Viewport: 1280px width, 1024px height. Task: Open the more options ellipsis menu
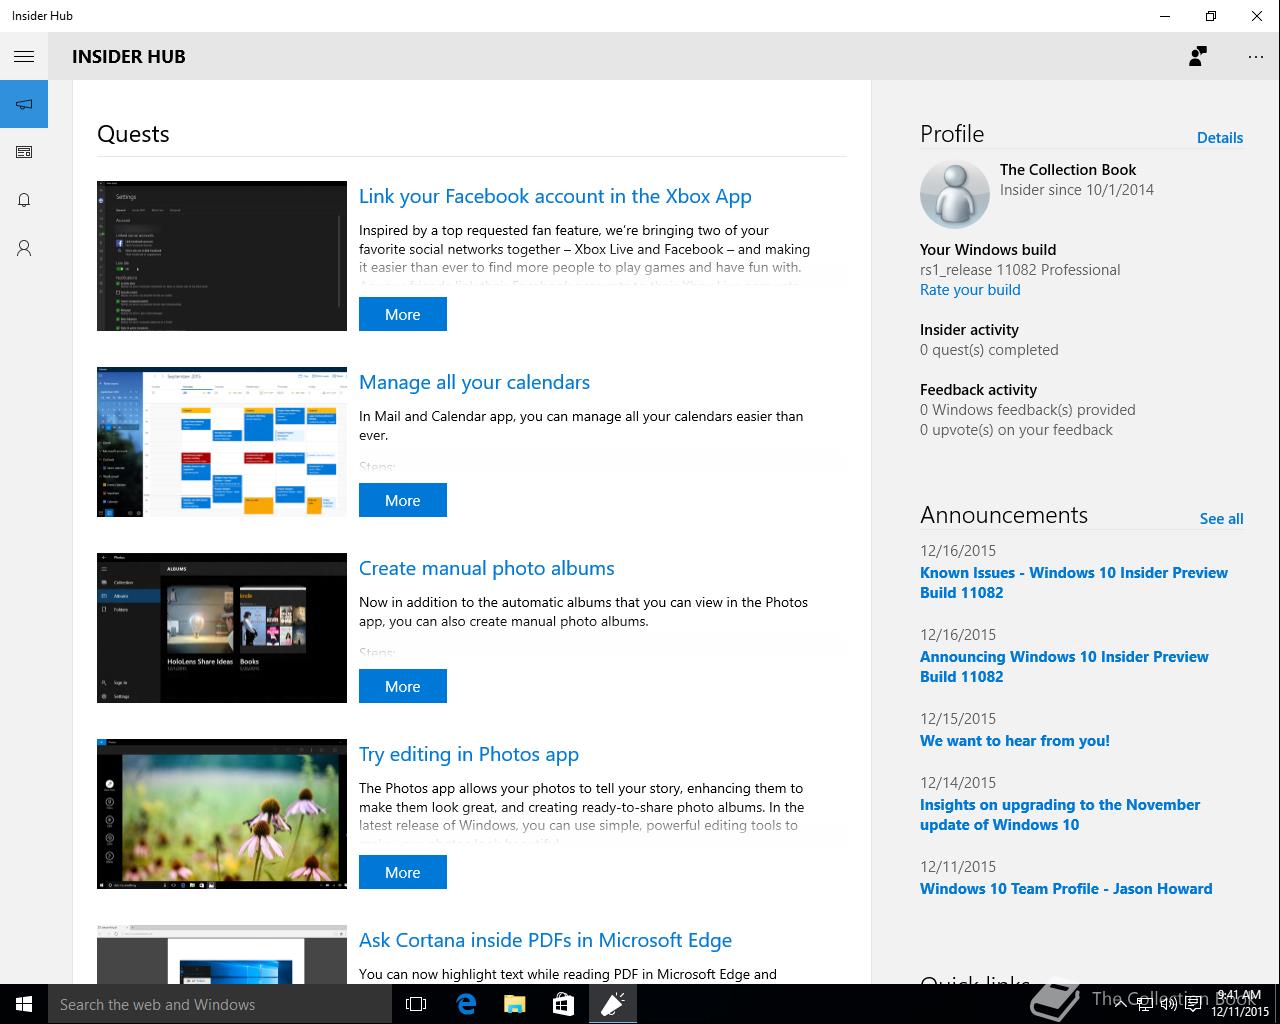tap(1256, 57)
